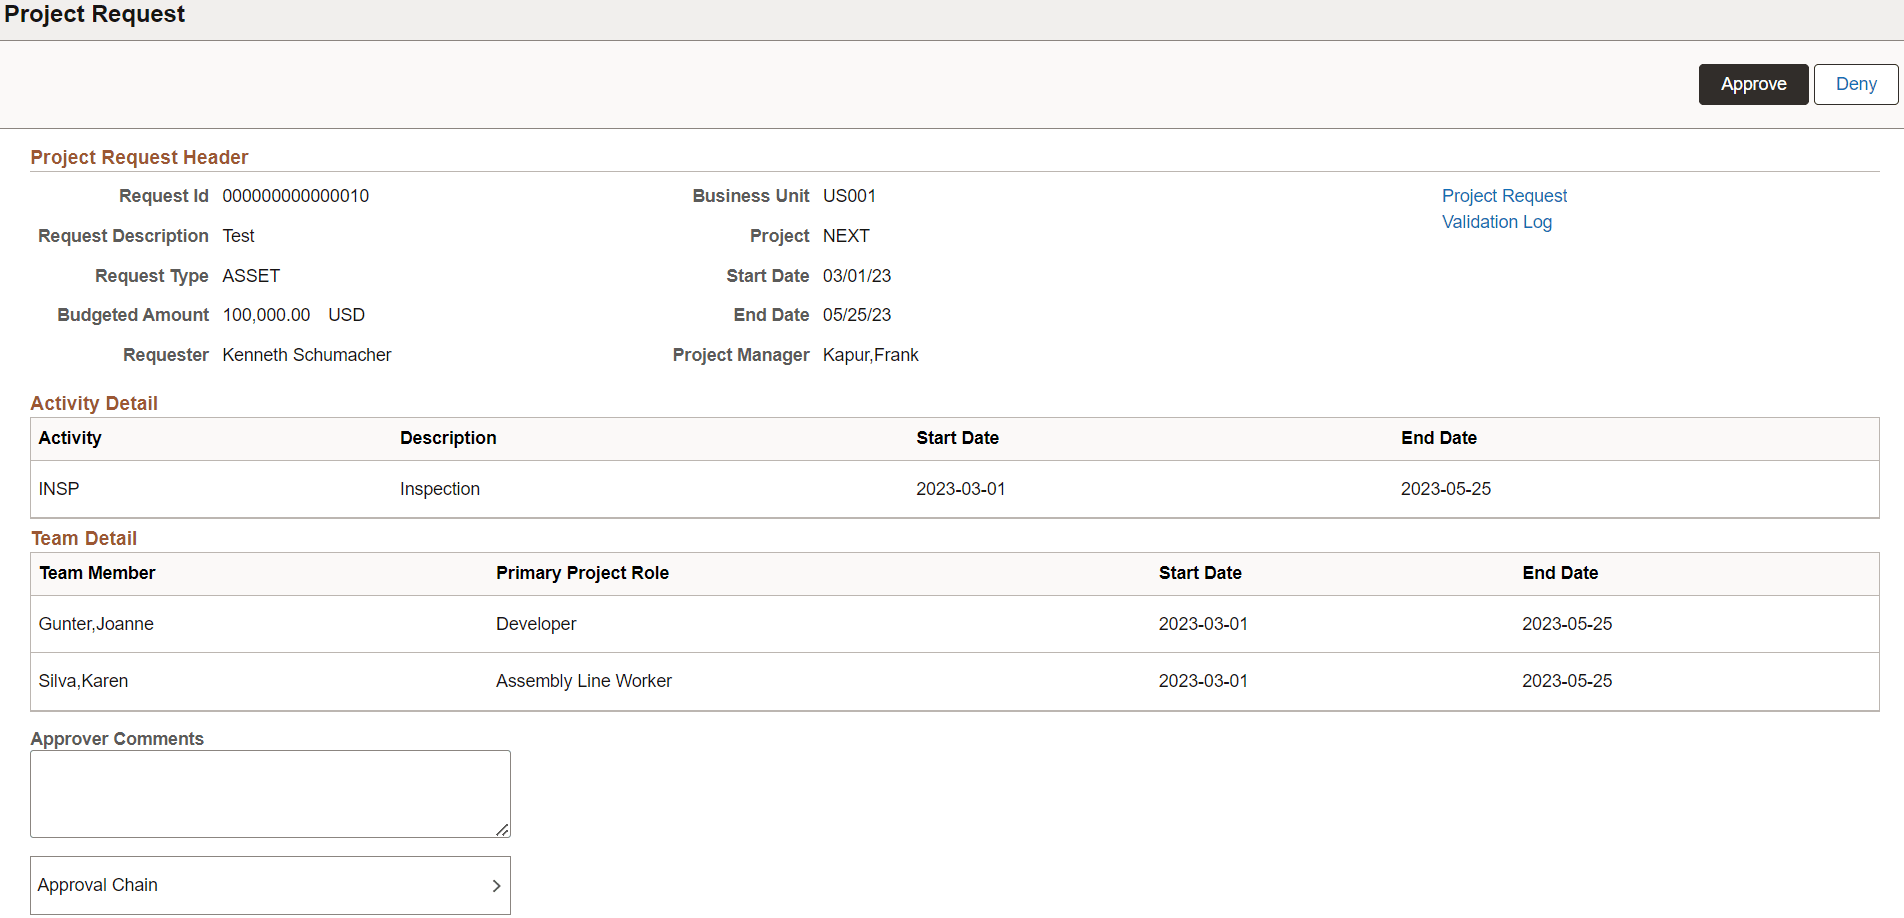Click the Activity Detail section heading
The width and height of the screenshot is (1904, 918).
pos(94,403)
